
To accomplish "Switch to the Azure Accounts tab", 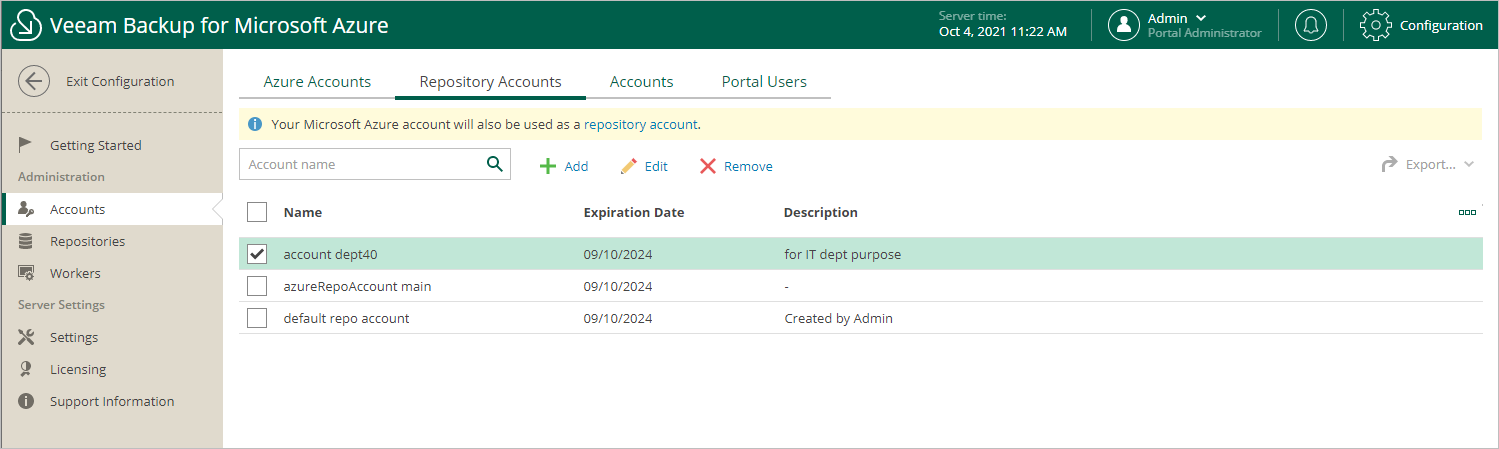I will pos(317,82).
